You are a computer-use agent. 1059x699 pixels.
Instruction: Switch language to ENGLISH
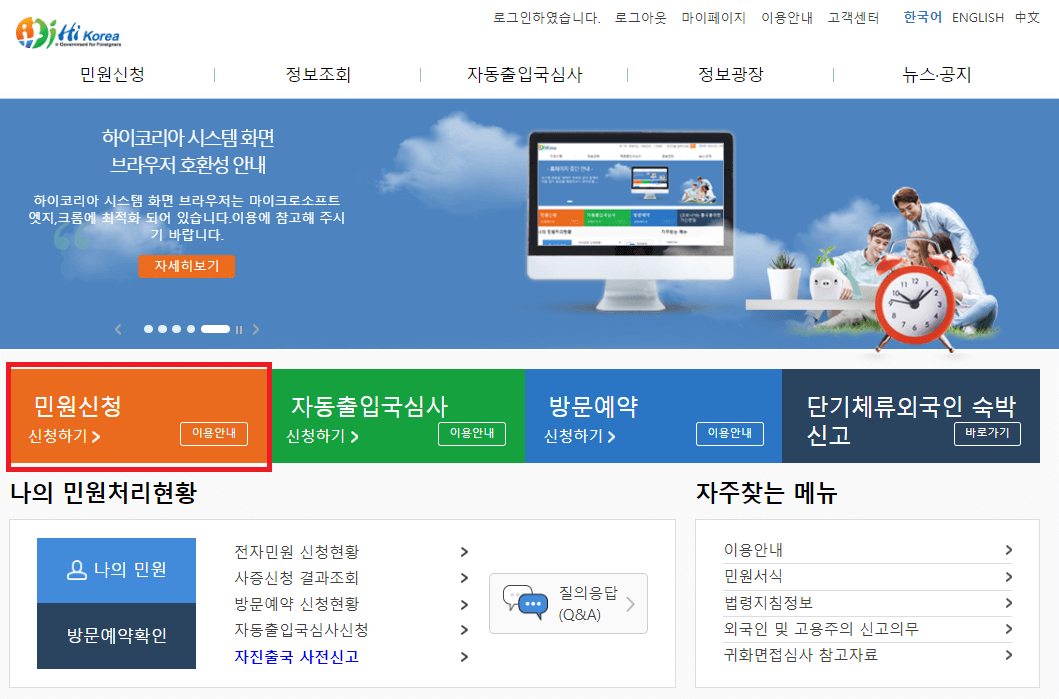pyautogui.click(x=977, y=17)
